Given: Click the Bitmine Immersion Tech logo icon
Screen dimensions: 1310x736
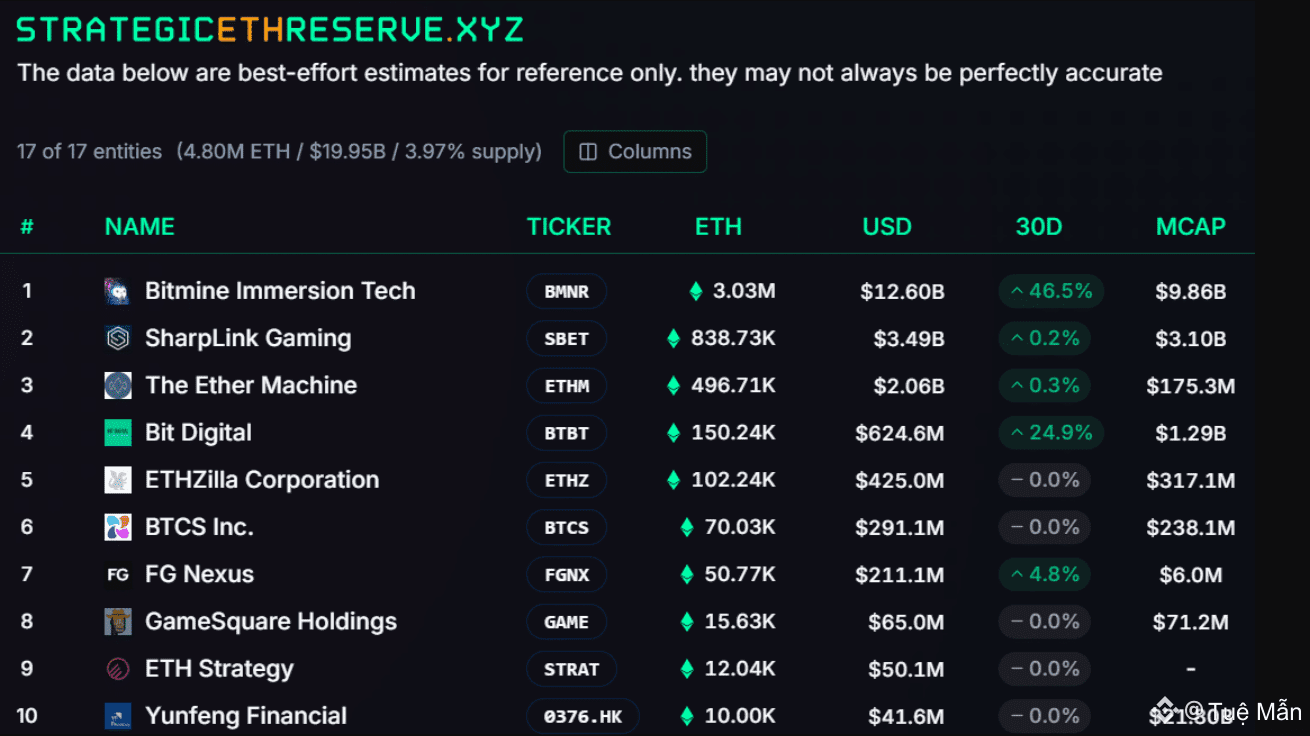Looking at the screenshot, I should pyautogui.click(x=118, y=291).
